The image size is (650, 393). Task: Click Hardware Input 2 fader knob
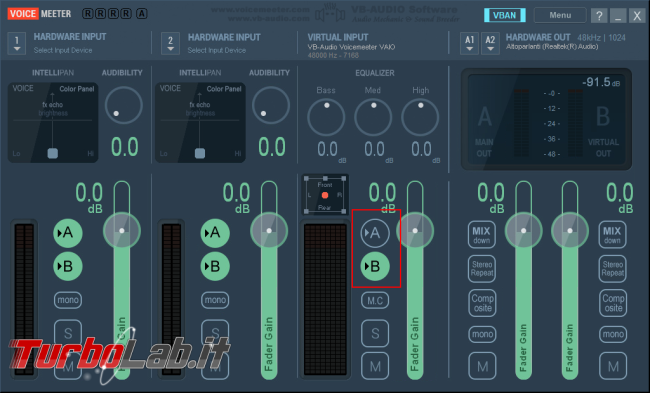click(x=269, y=230)
